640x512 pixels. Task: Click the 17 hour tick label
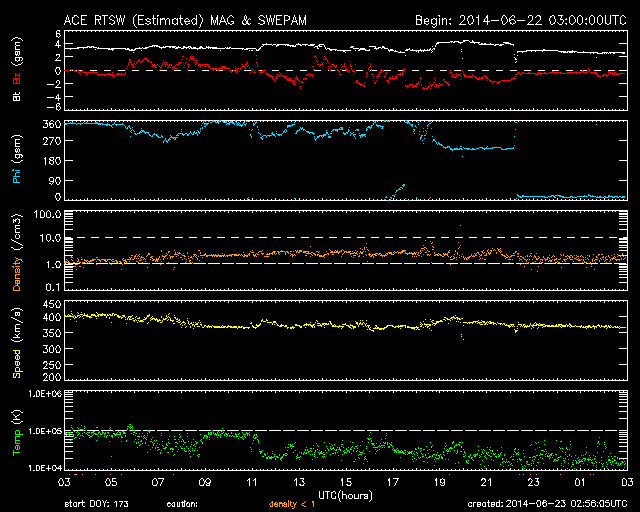393,483
